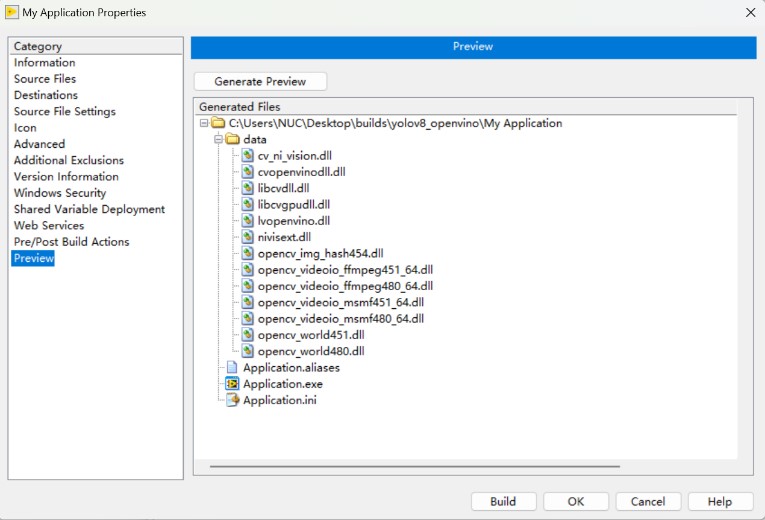Image resolution: width=765 pixels, height=520 pixels.
Task: Click the Application.ini file icon
Action: [232, 400]
